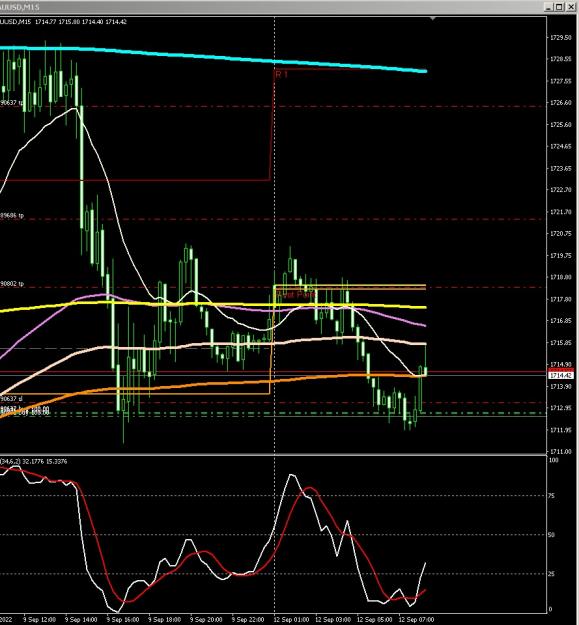The image size is (579, 625).
Task: Click the 89686 tp order label
Action: coord(12,216)
